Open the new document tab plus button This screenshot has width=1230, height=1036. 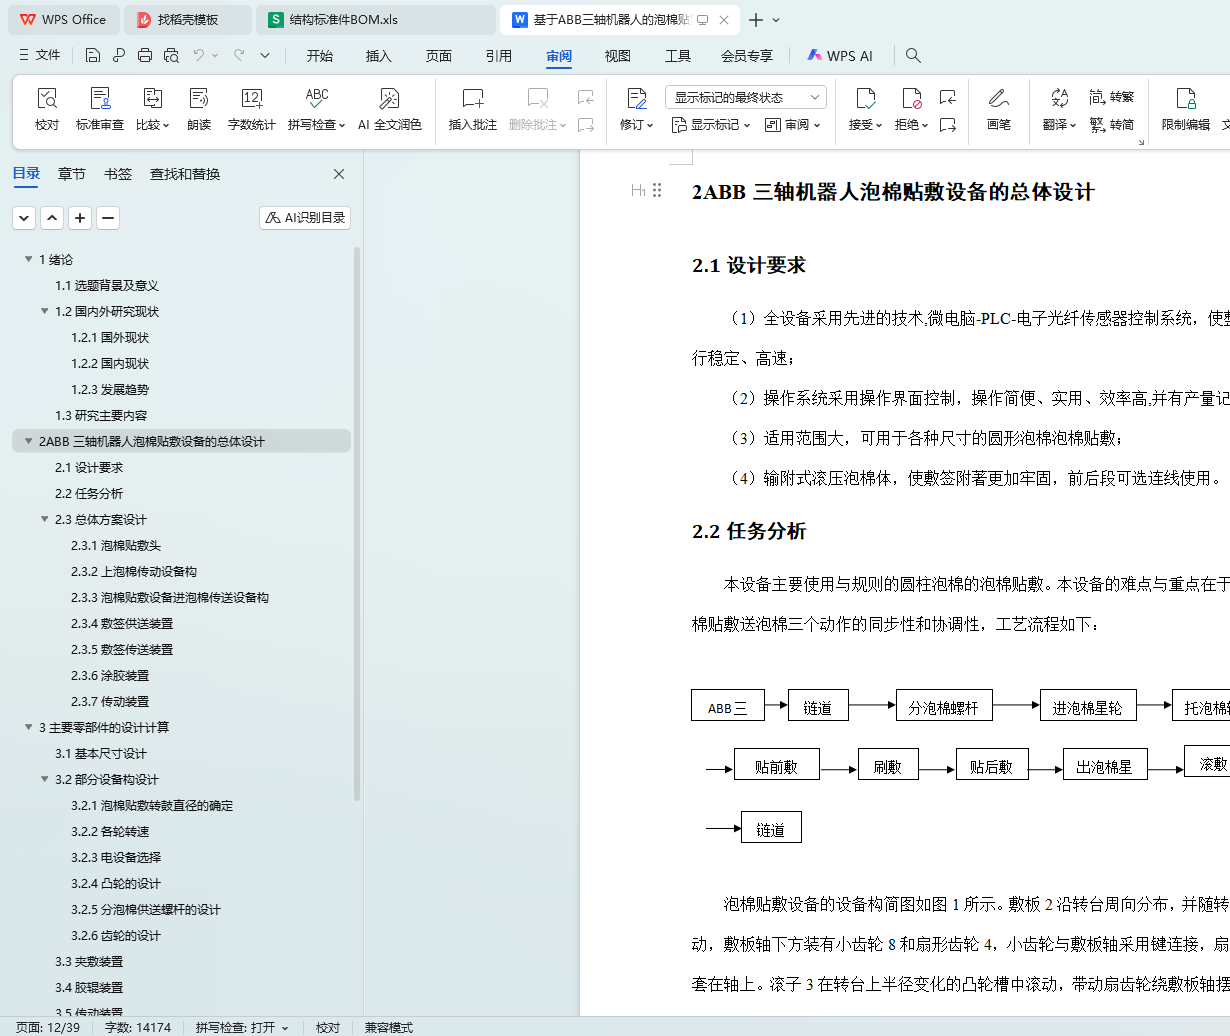756,20
